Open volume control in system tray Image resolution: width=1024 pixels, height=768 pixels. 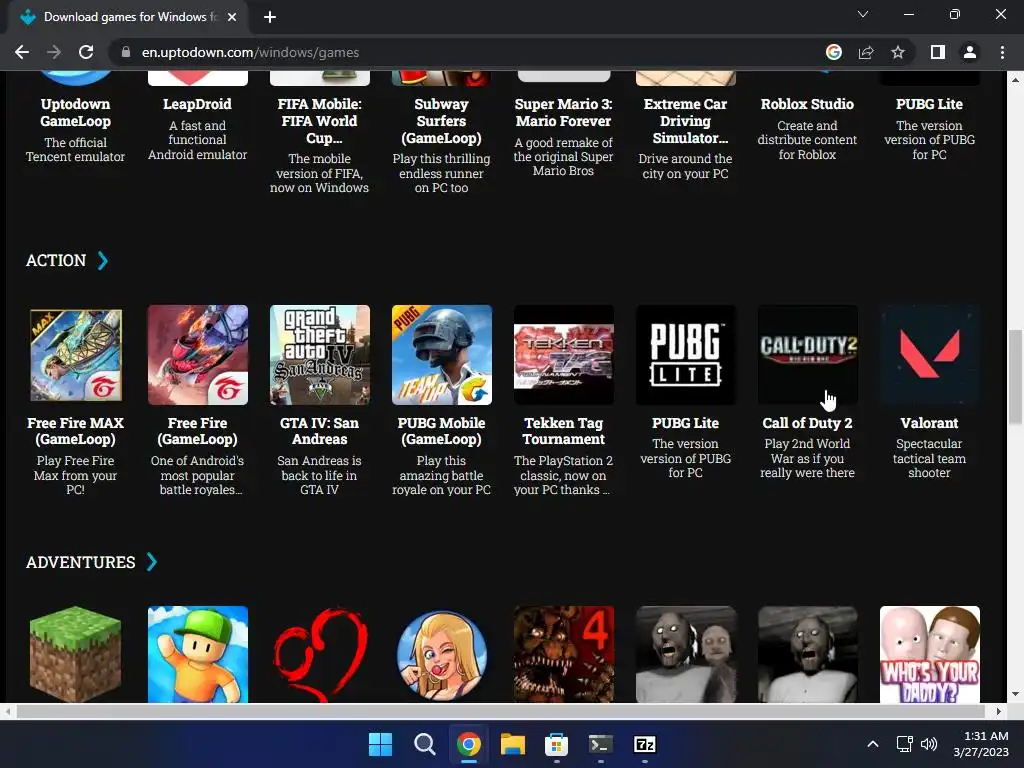pos(929,744)
